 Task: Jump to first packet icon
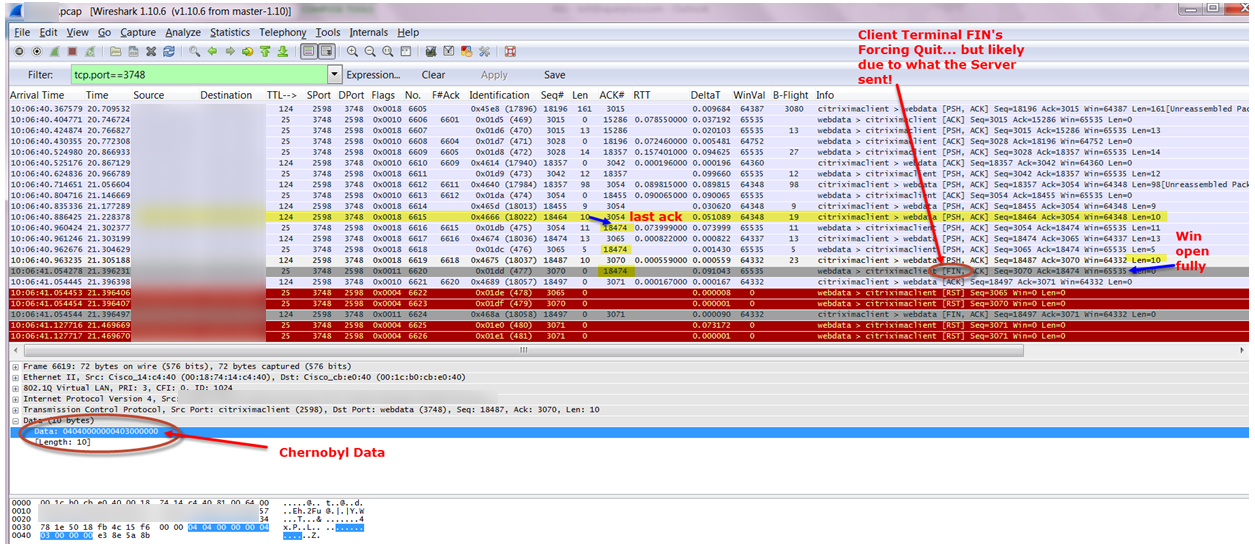click(265, 51)
